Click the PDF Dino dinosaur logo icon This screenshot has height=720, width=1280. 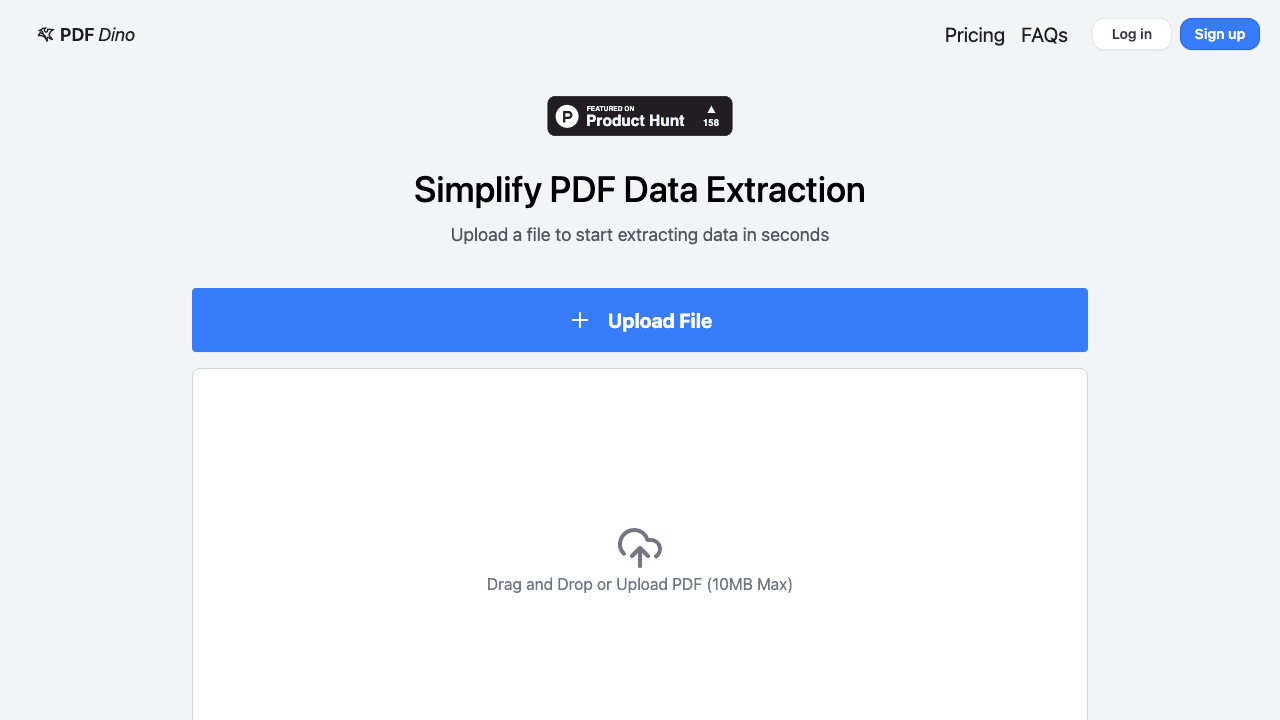click(45, 35)
